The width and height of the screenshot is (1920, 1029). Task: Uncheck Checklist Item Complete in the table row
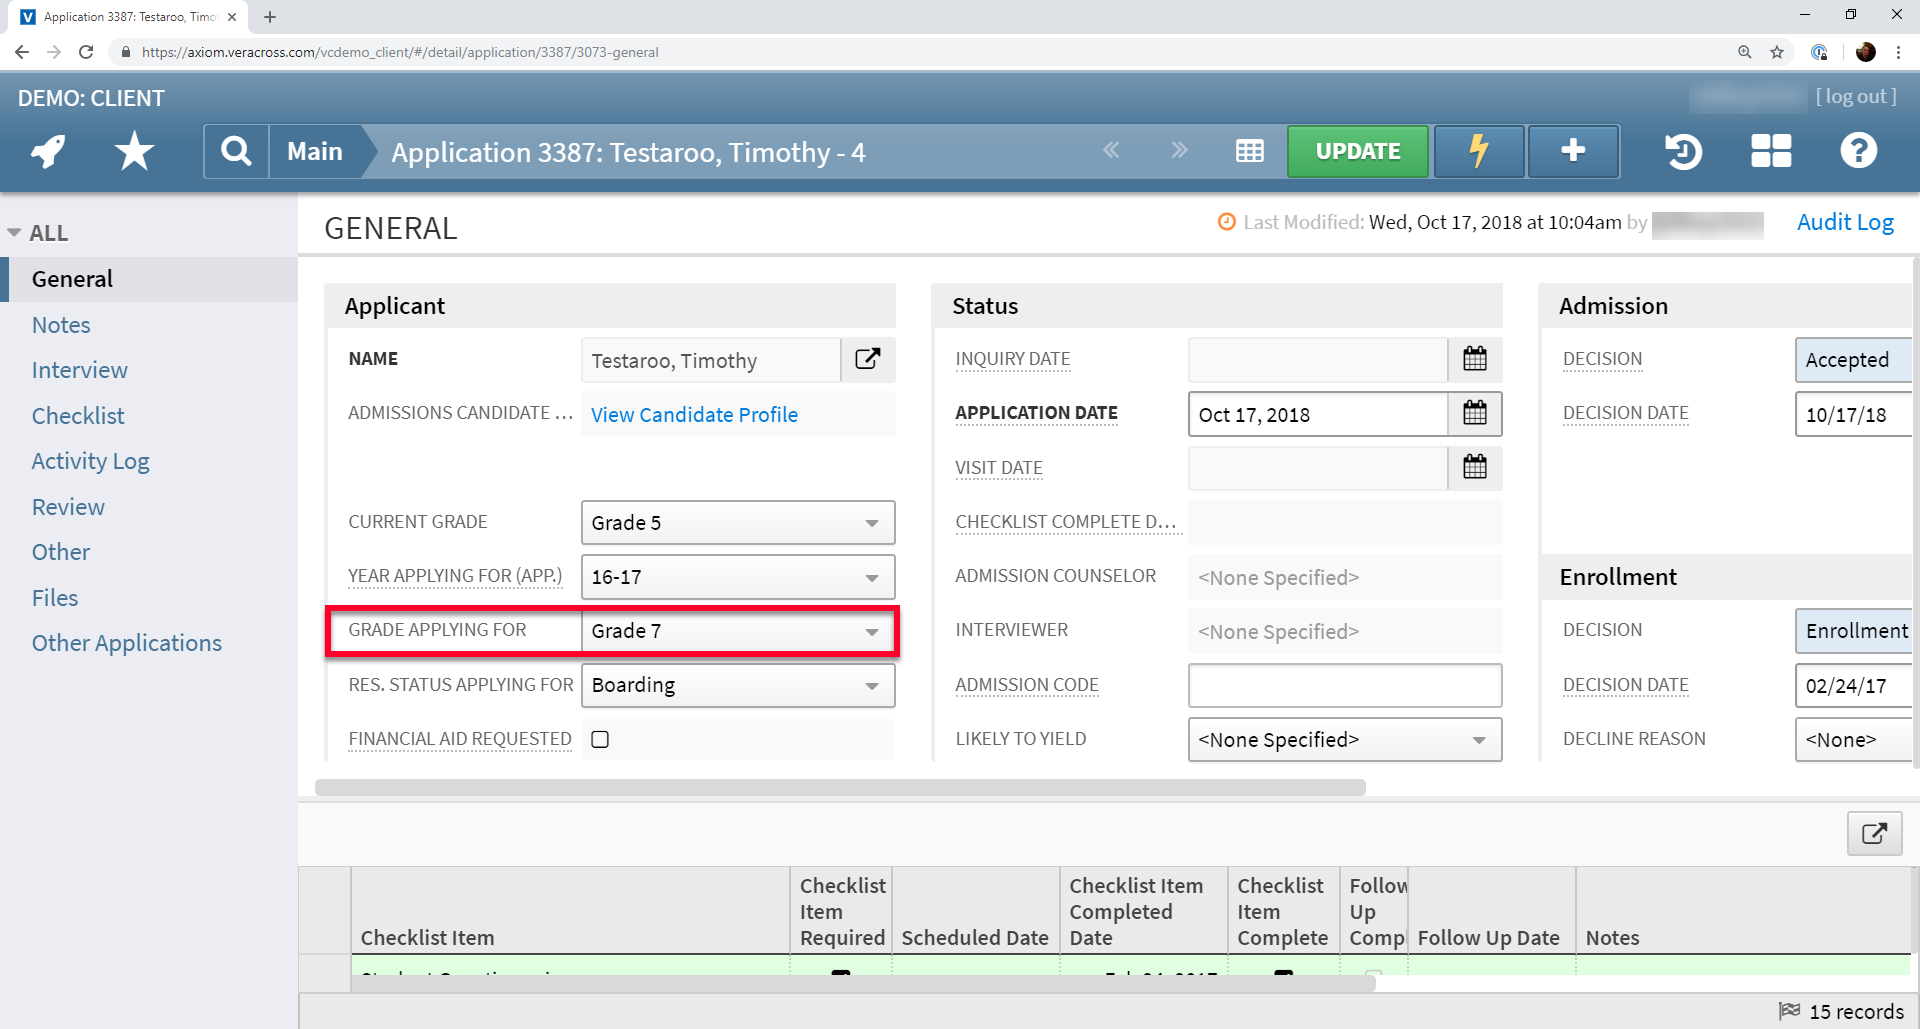coord(1283,975)
